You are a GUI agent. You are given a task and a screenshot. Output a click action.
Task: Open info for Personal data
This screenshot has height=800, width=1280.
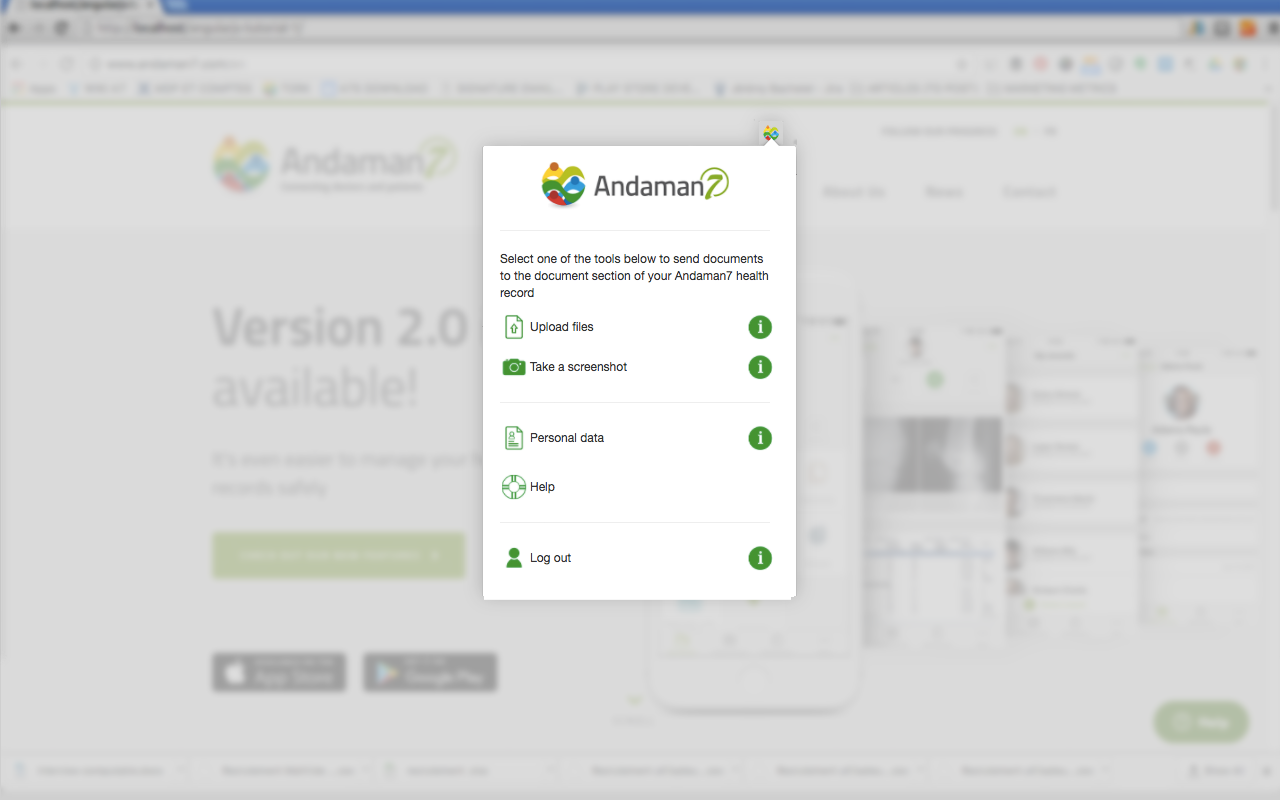pos(760,438)
